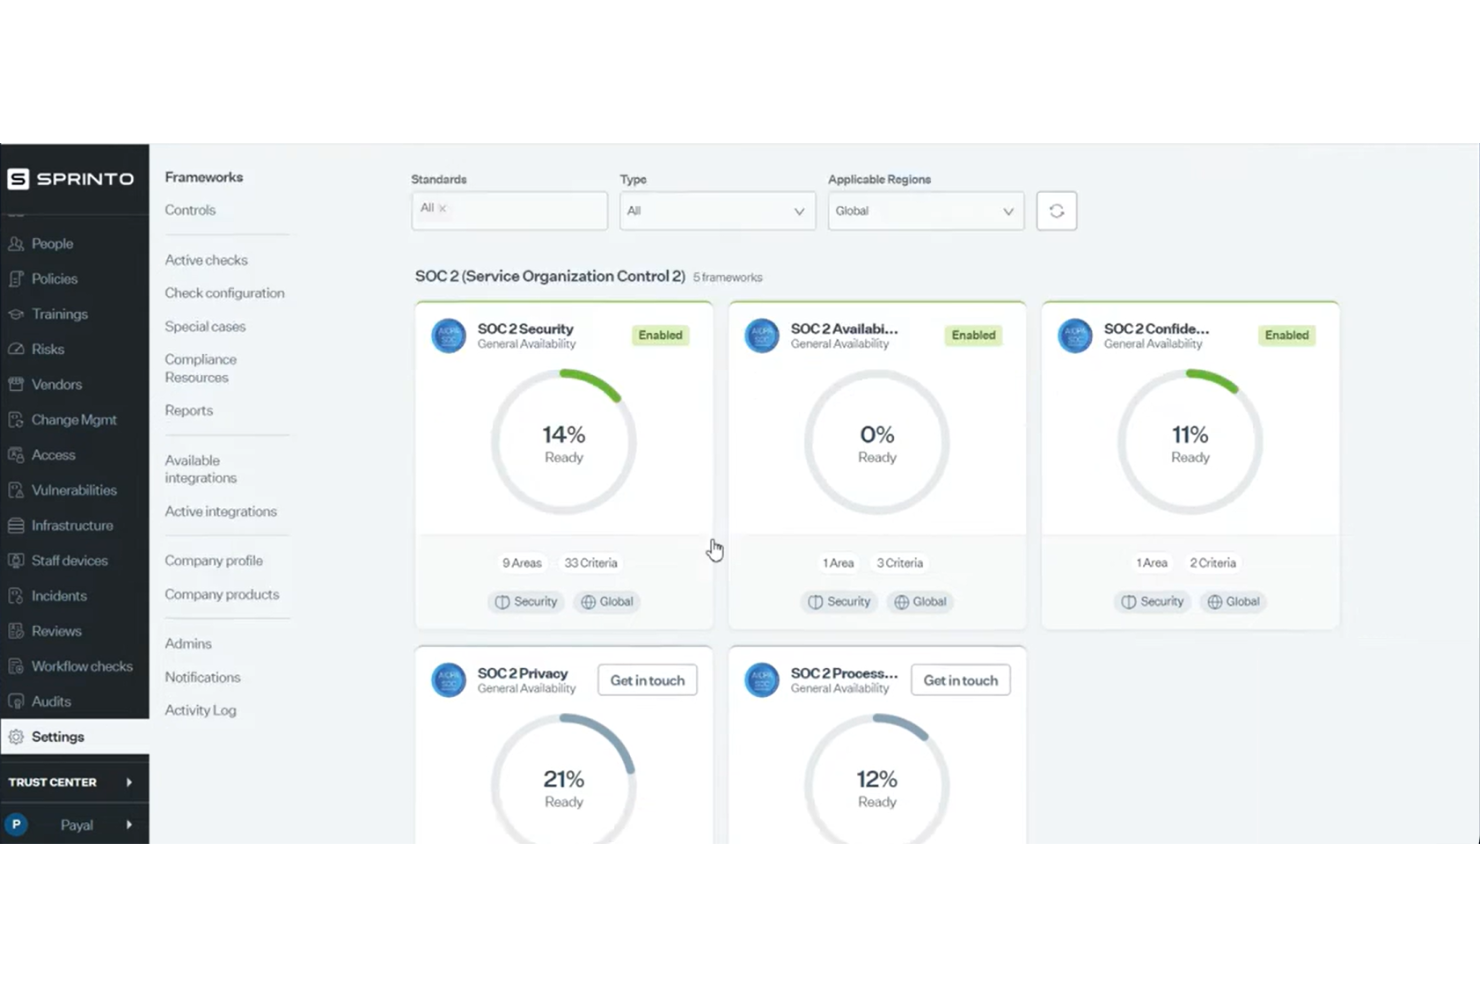The height and width of the screenshot is (987, 1480).
Task: Click the 12% Ready progress ring
Action: [x=877, y=778]
